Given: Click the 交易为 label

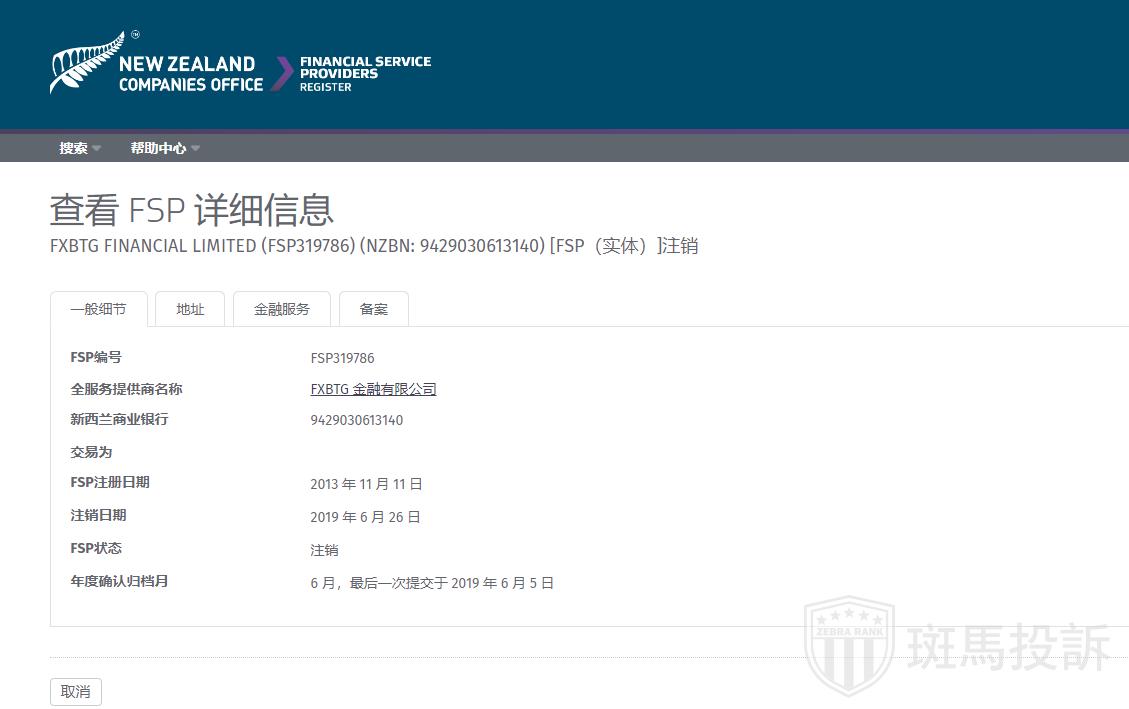Looking at the screenshot, I should click(x=91, y=453).
